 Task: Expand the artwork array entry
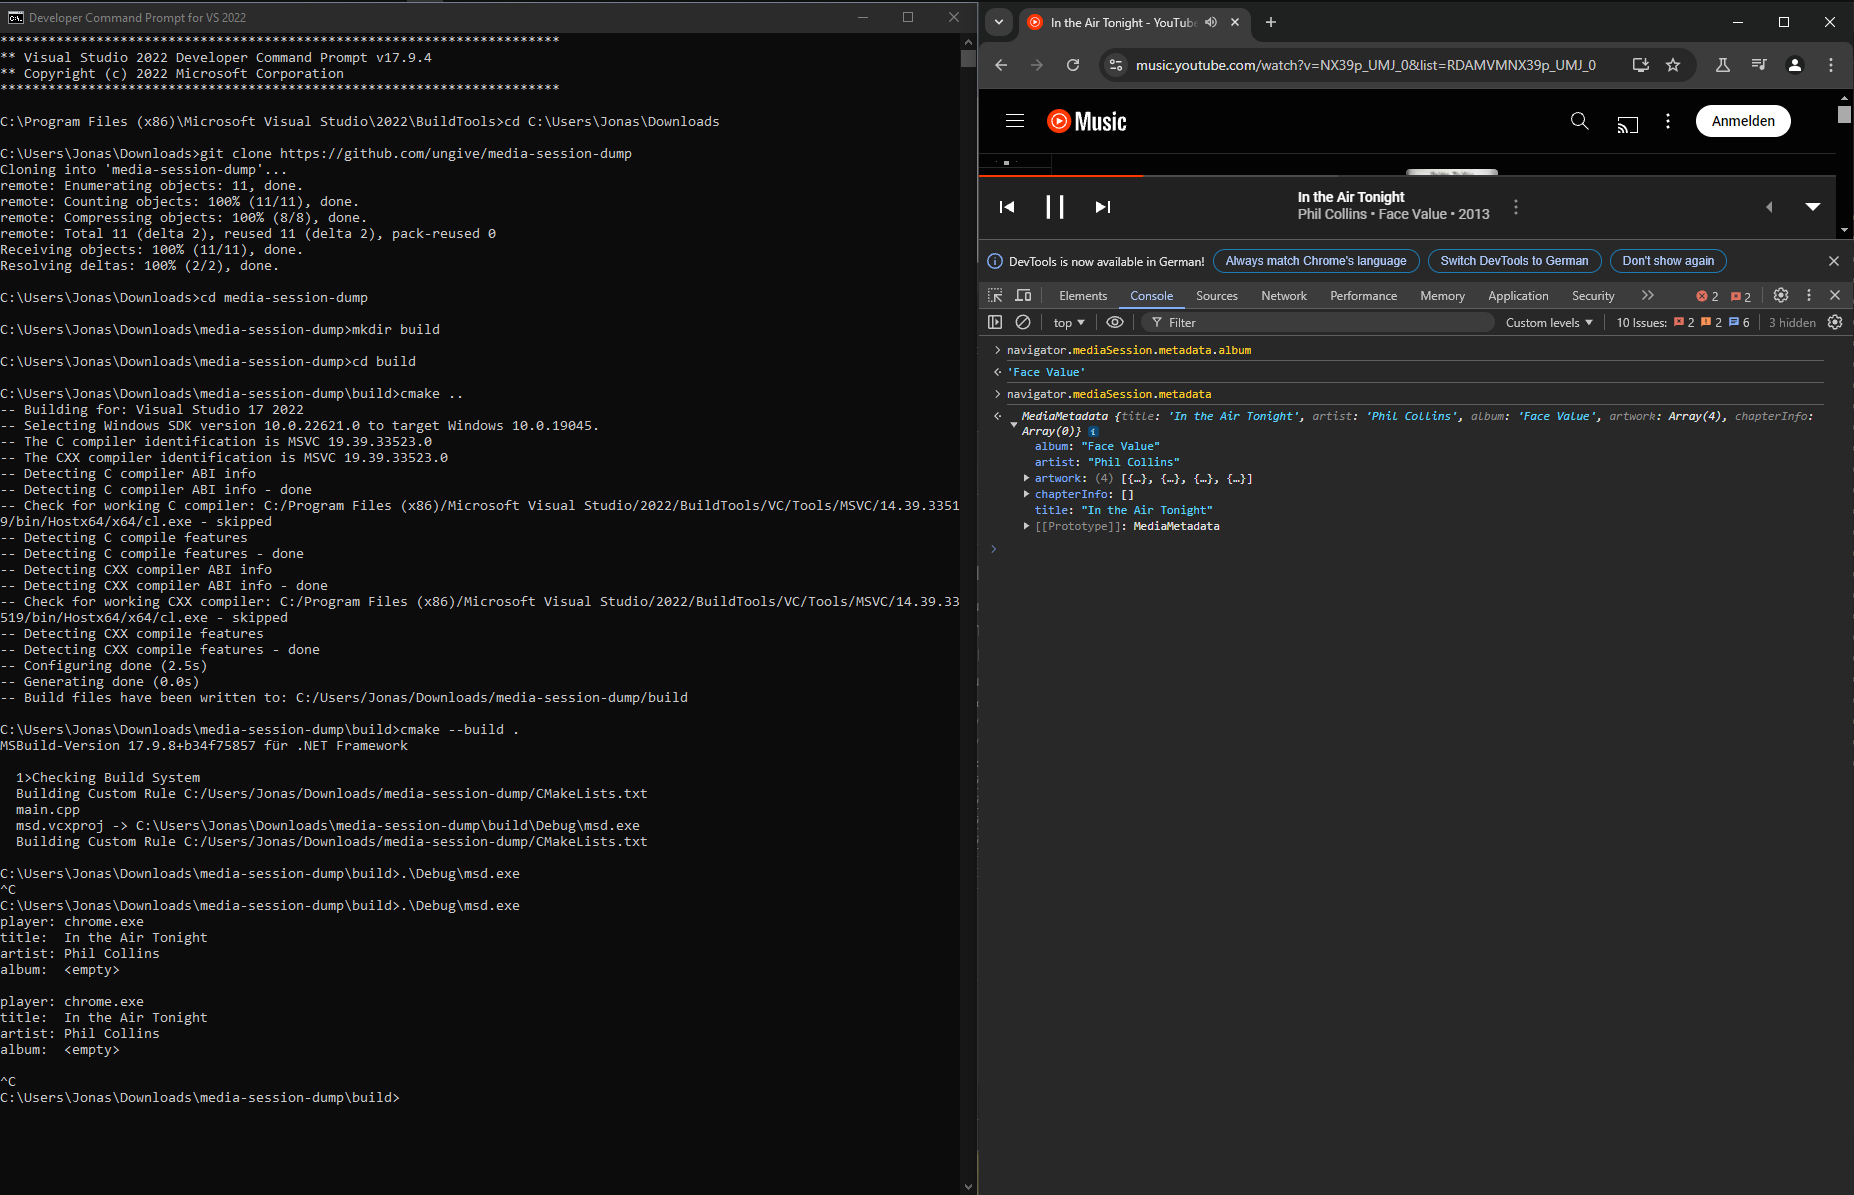click(x=1027, y=478)
